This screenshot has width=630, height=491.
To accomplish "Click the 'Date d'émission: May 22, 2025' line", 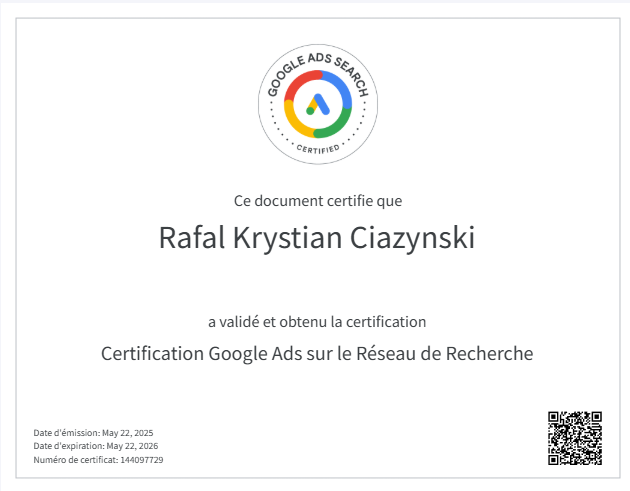I will click(93, 433).
